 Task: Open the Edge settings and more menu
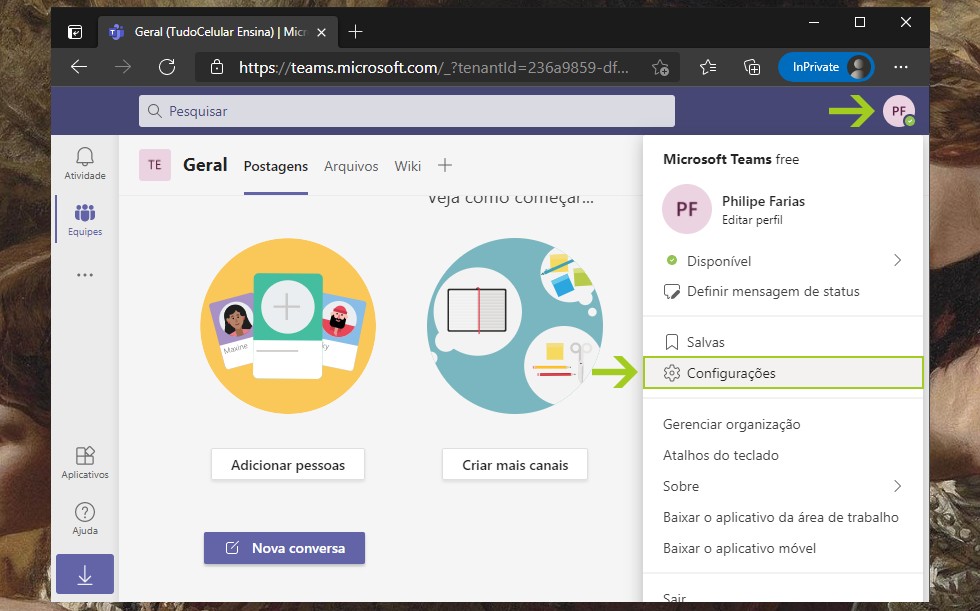coord(900,67)
